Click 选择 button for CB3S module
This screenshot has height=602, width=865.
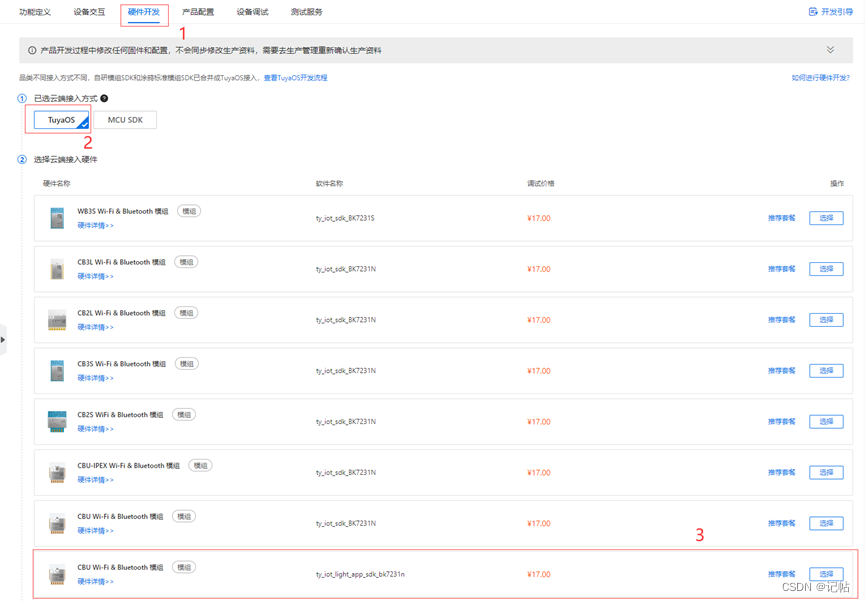826,370
